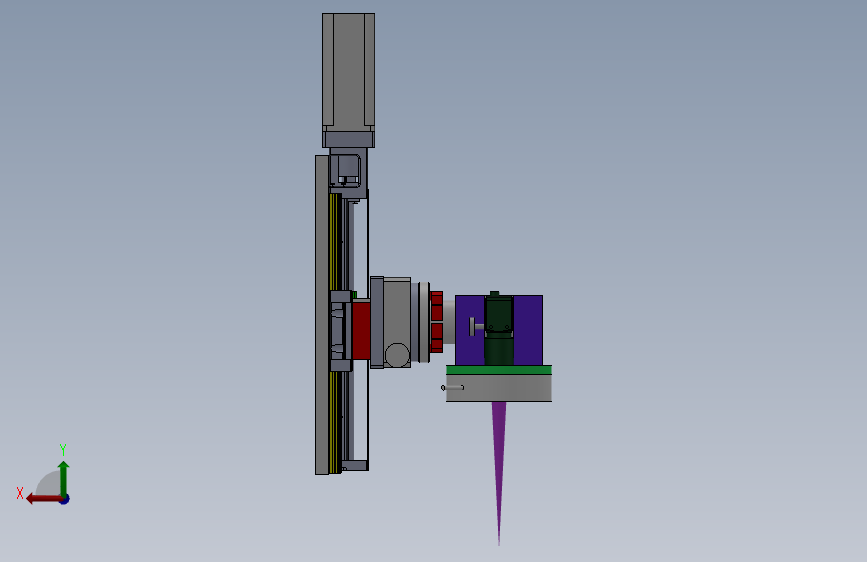The height and width of the screenshot is (562, 867).
Task: Select the dark green center component between purple blocks
Action: 499,329
